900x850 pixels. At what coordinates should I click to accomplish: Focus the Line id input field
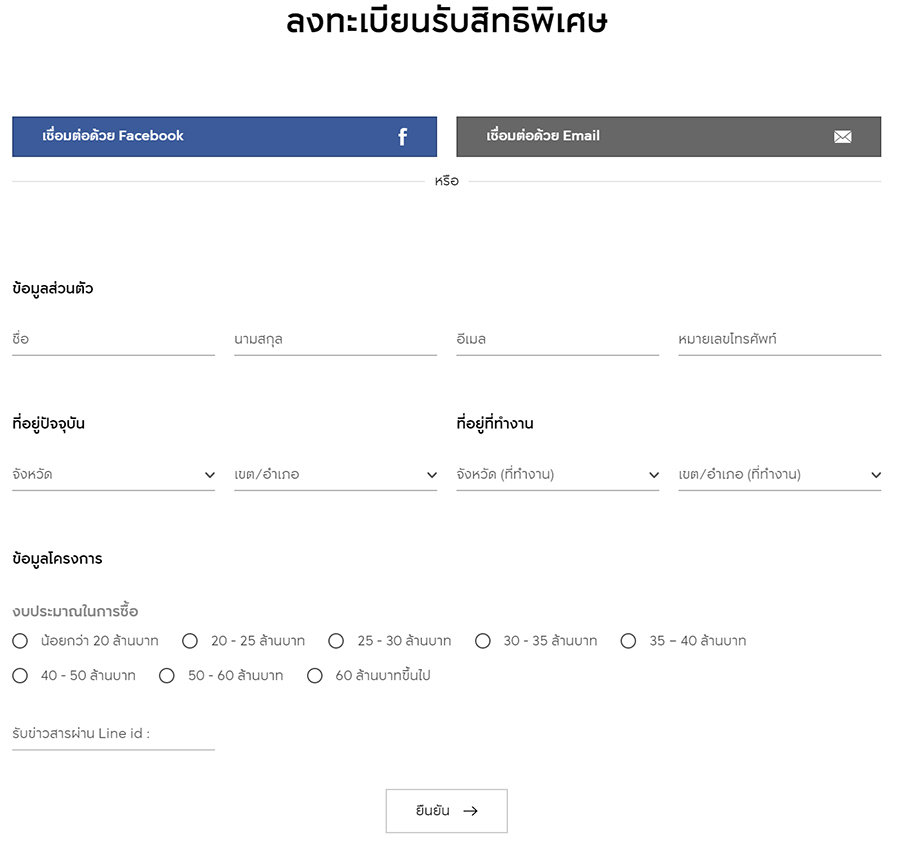point(113,734)
